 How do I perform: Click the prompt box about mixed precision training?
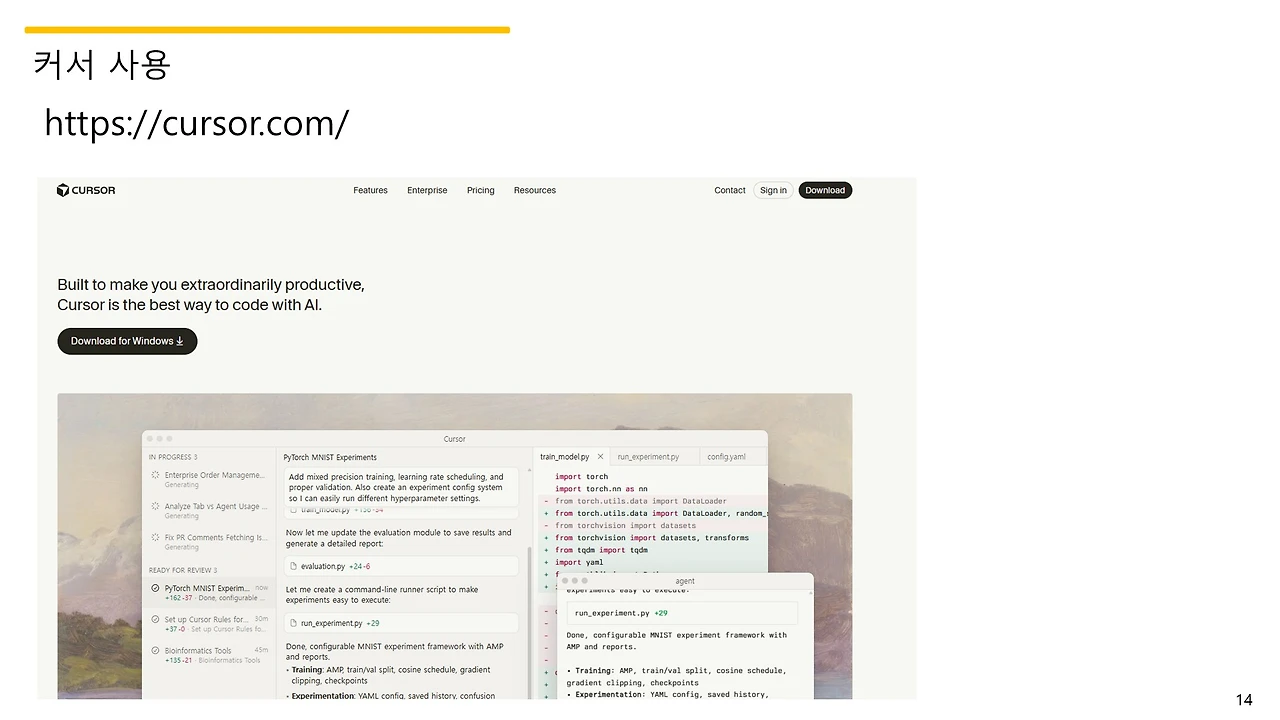[x=402, y=487]
